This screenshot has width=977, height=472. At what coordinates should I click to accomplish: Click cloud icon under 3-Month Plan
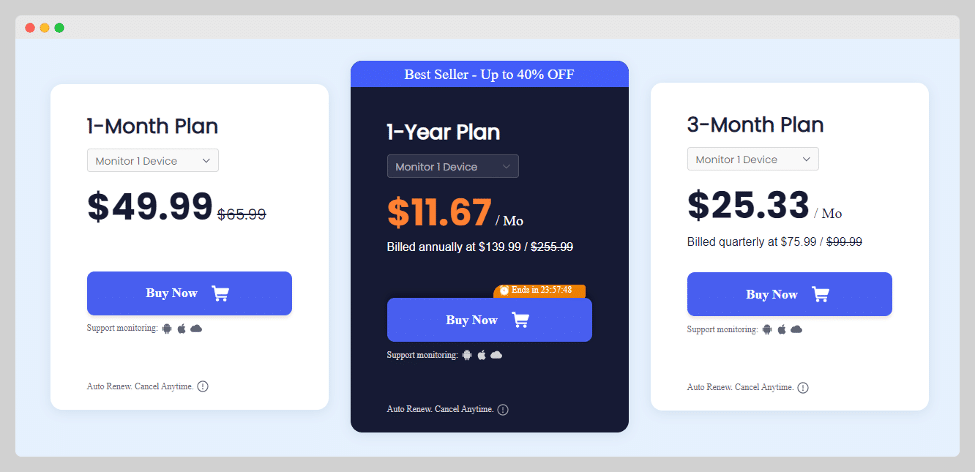(796, 328)
